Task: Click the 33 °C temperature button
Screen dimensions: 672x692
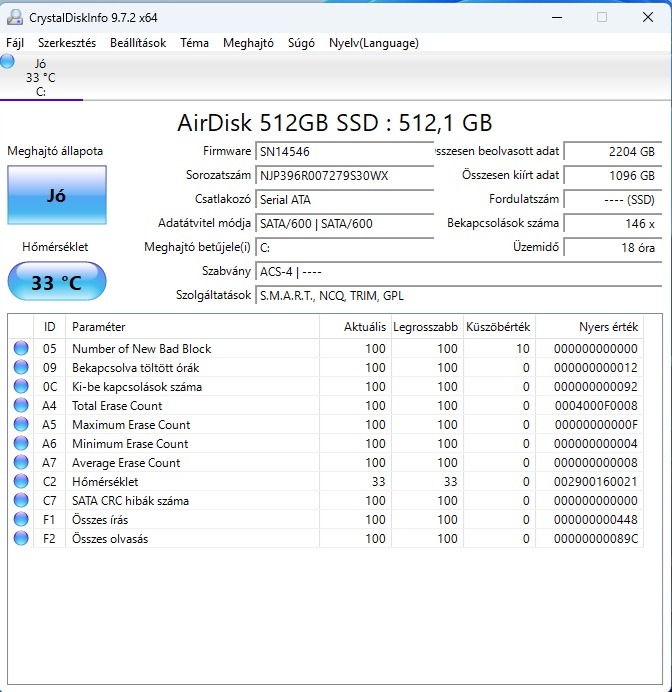Action: click(57, 282)
